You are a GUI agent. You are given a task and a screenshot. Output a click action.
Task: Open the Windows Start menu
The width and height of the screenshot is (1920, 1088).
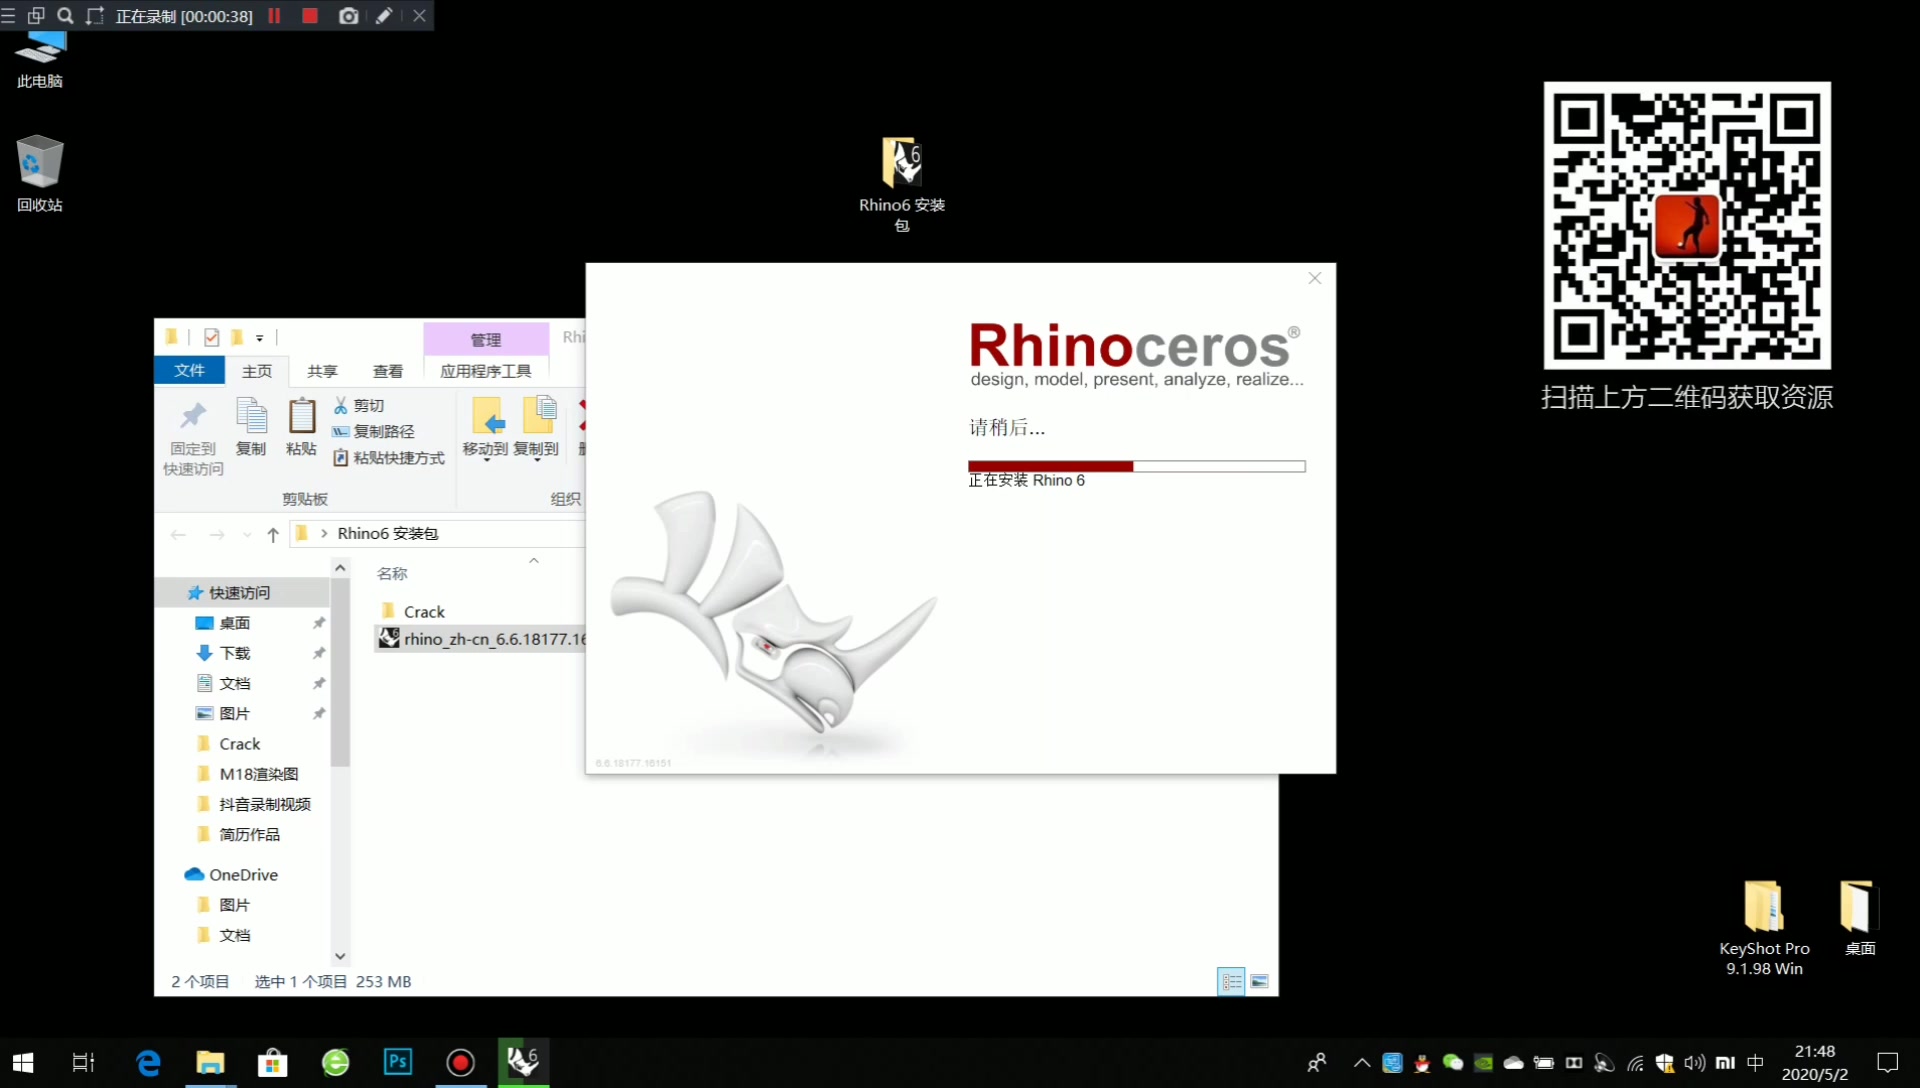point(23,1062)
